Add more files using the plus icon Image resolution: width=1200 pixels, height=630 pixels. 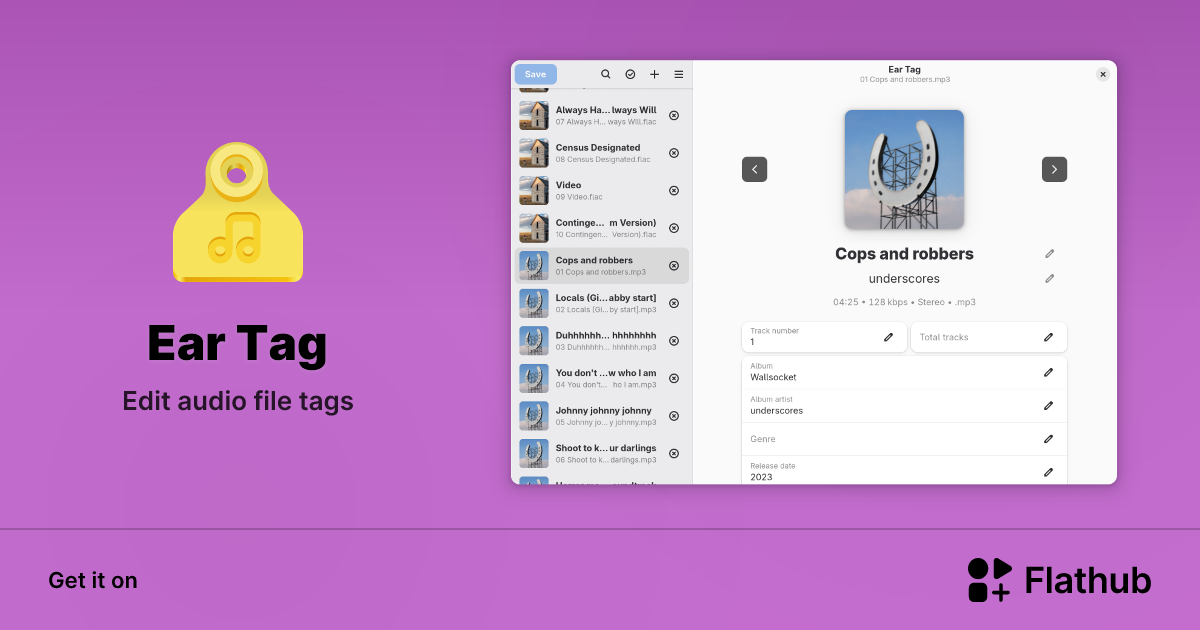coord(655,74)
